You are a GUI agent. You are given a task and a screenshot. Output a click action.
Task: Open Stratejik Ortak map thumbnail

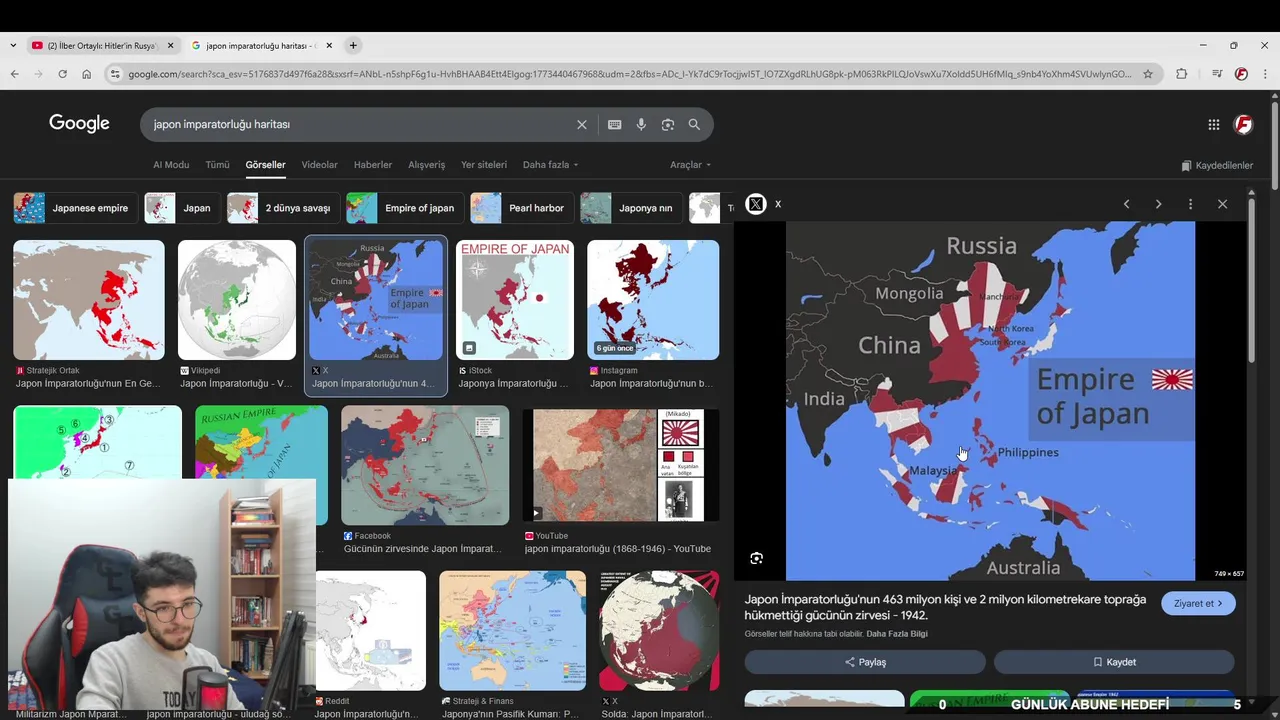(x=89, y=300)
